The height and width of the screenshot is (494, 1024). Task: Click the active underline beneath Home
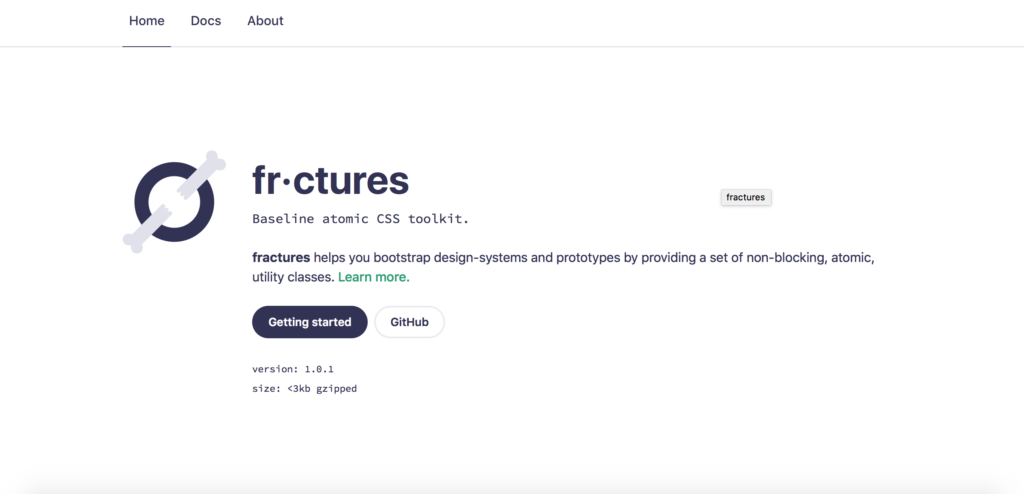point(146,46)
